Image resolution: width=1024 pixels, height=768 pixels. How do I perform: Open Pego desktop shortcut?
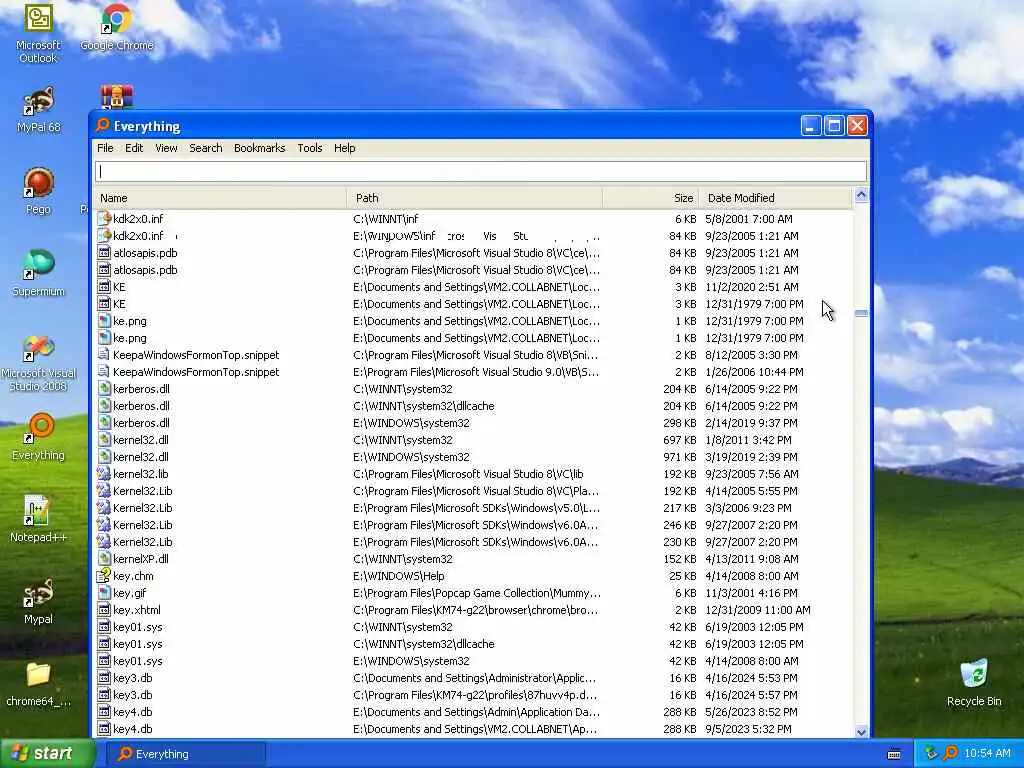38,191
